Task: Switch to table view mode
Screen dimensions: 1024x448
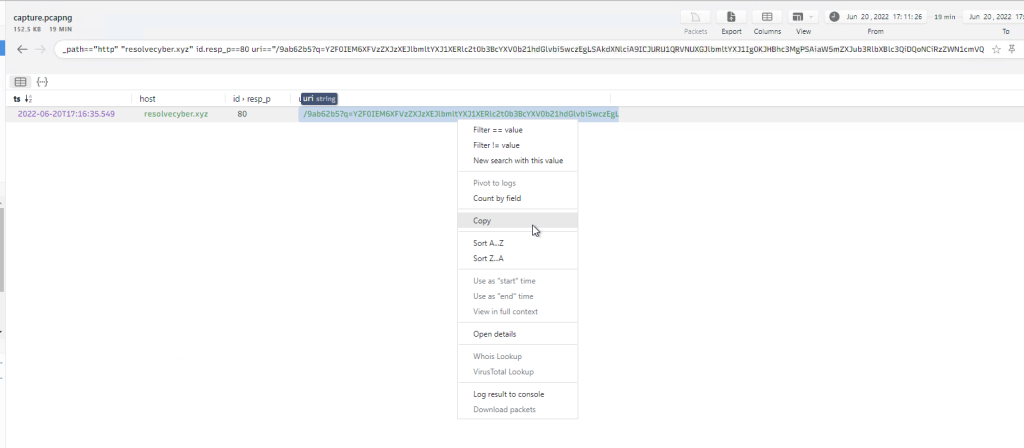Action: [20, 81]
